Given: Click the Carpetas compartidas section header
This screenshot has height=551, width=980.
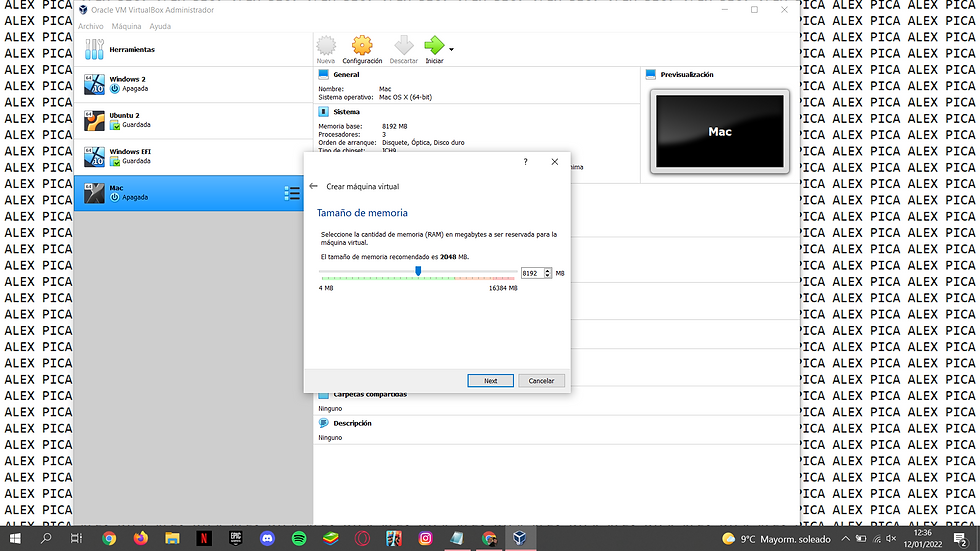Looking at the screenshot, I should (370, 394).
